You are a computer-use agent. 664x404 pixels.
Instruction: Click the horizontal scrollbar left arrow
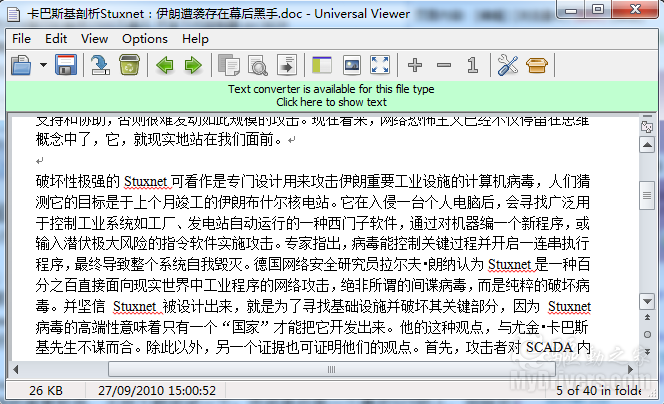(x=16, y=369)
